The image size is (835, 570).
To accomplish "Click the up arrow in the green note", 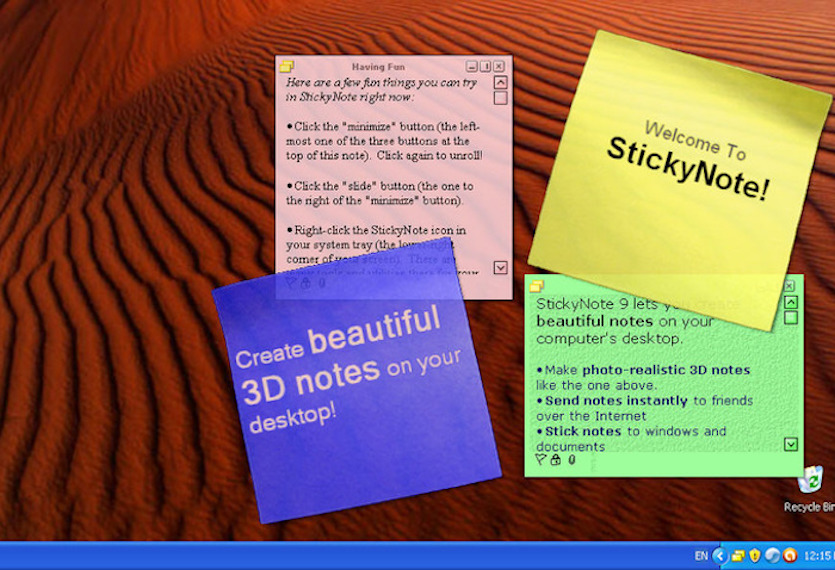I will (x=791, y=303).
